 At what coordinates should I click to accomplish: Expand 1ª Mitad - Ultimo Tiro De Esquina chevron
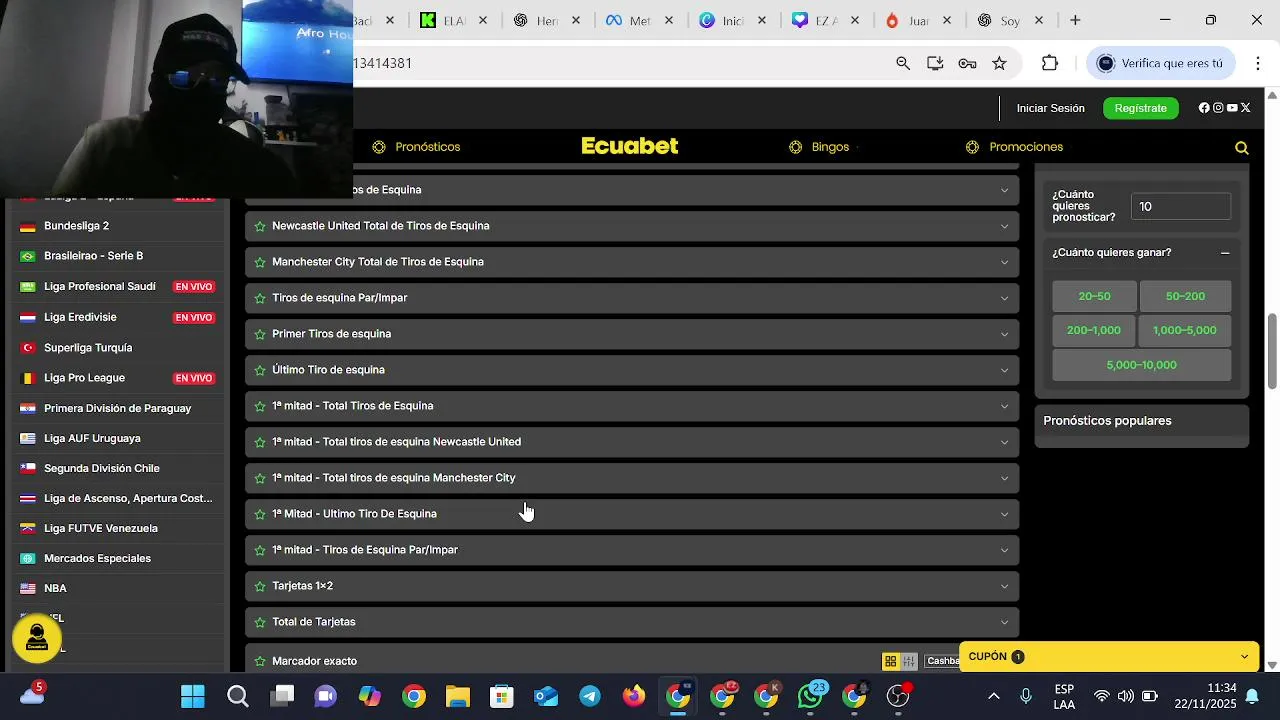[x=1004, y=514]
